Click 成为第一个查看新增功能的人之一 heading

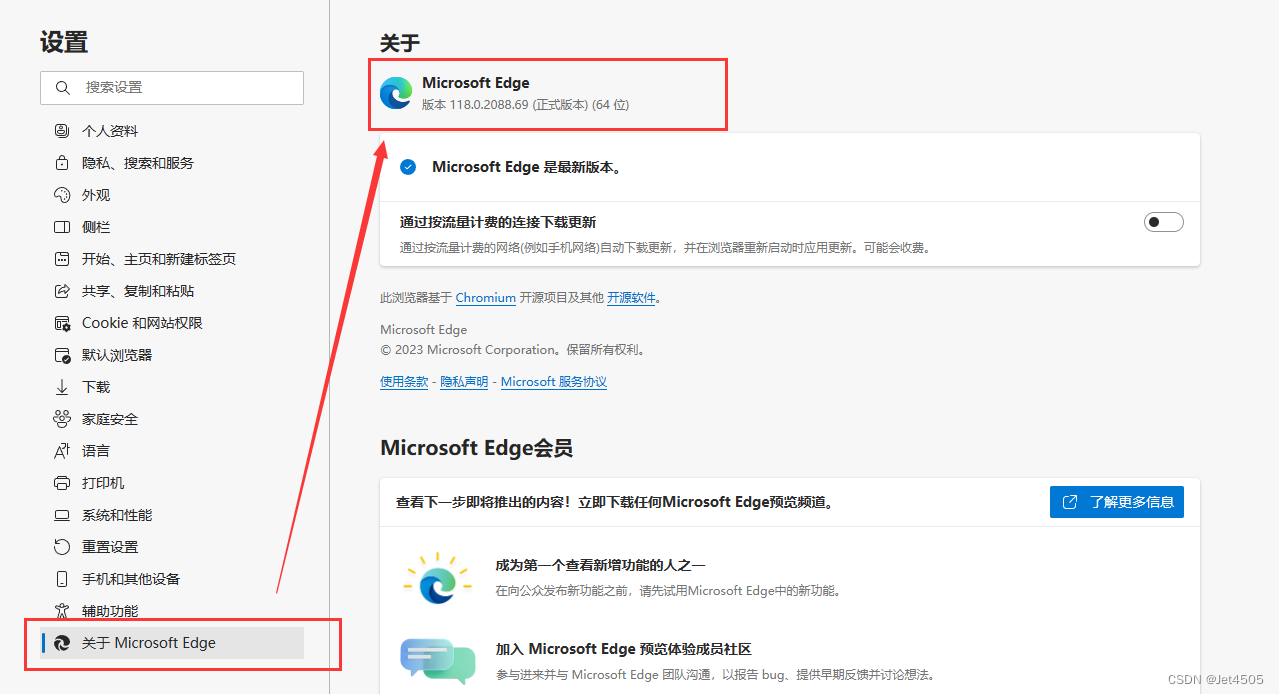pyautogui.click(x=600, y=565)
